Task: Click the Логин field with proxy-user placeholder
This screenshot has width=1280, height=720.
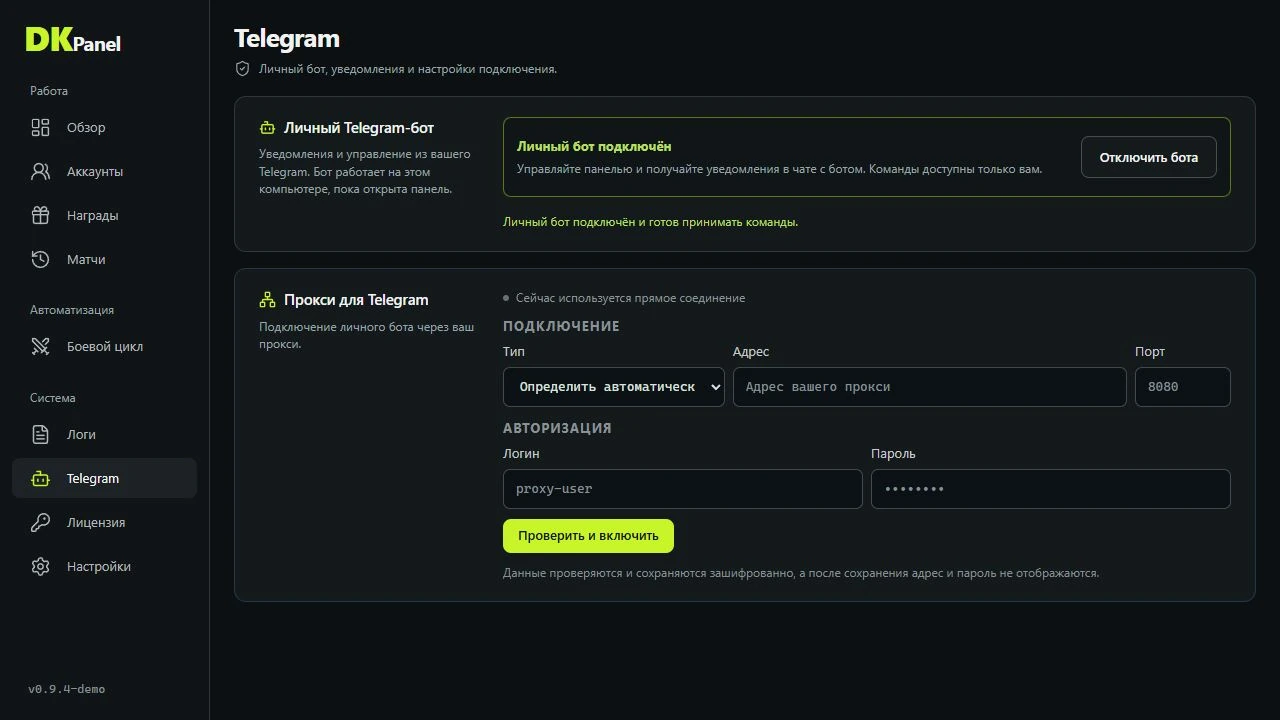Action: tap(683, 489)
